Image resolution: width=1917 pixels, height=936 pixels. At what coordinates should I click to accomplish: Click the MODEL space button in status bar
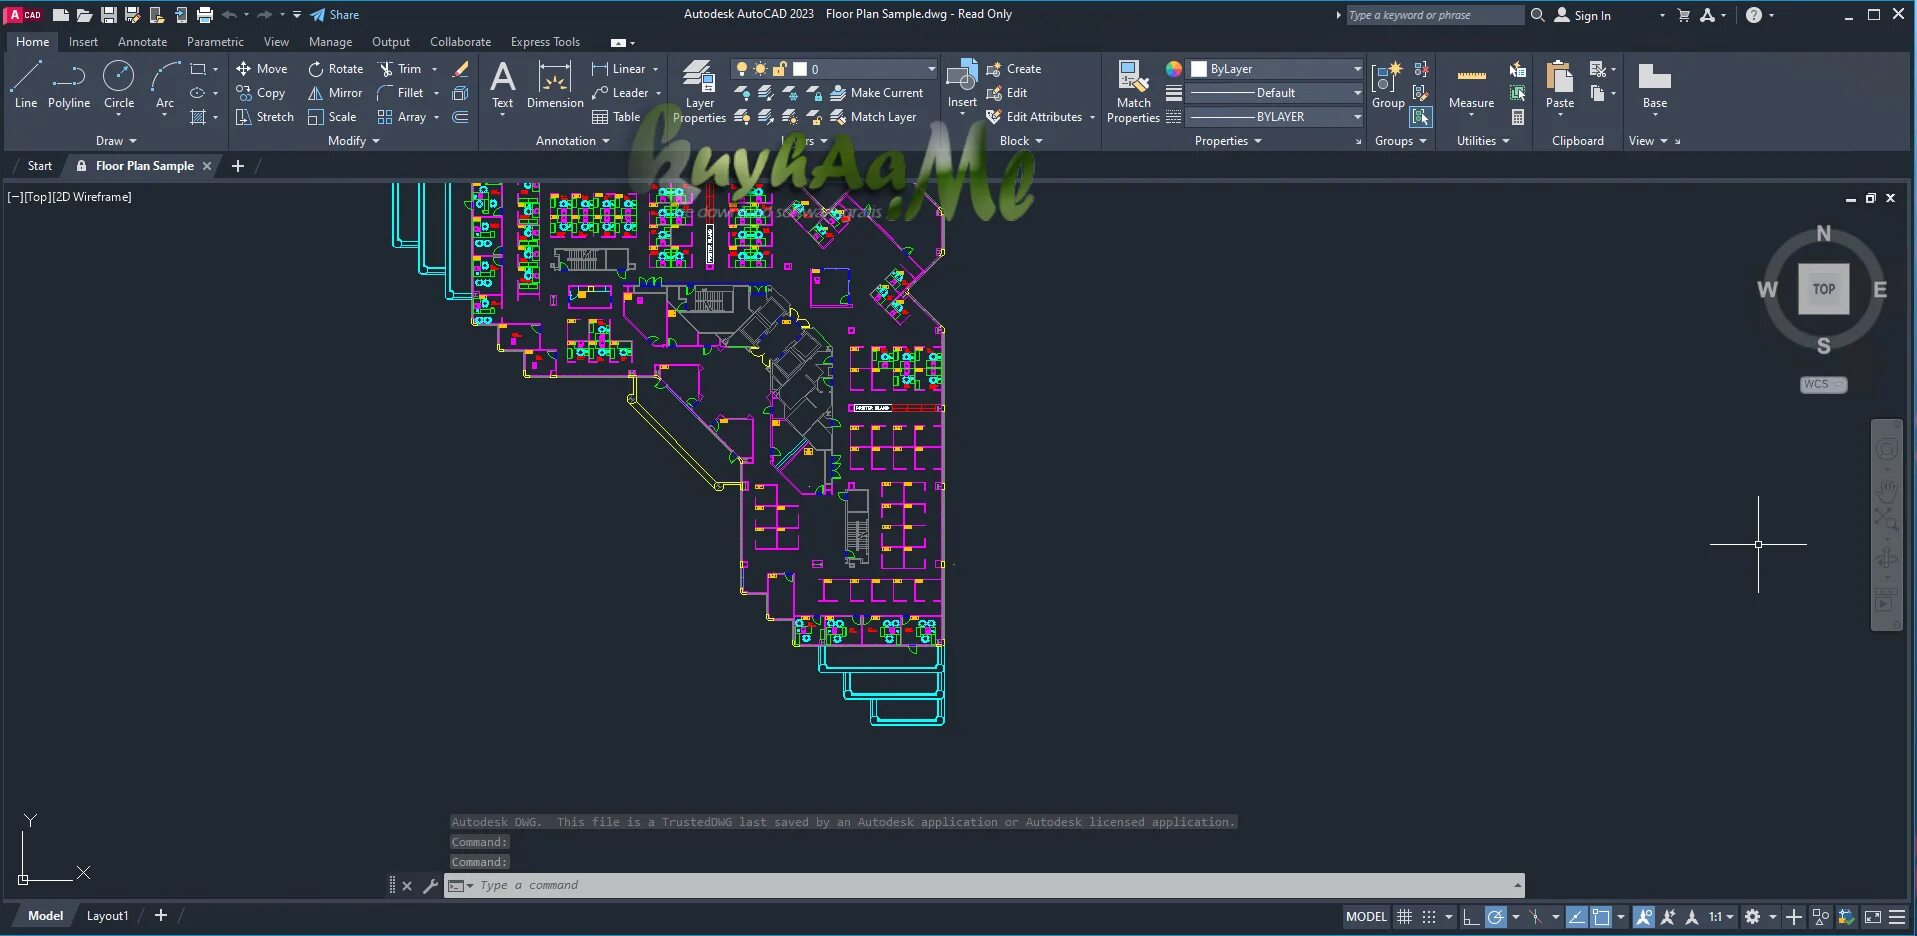1366,916
